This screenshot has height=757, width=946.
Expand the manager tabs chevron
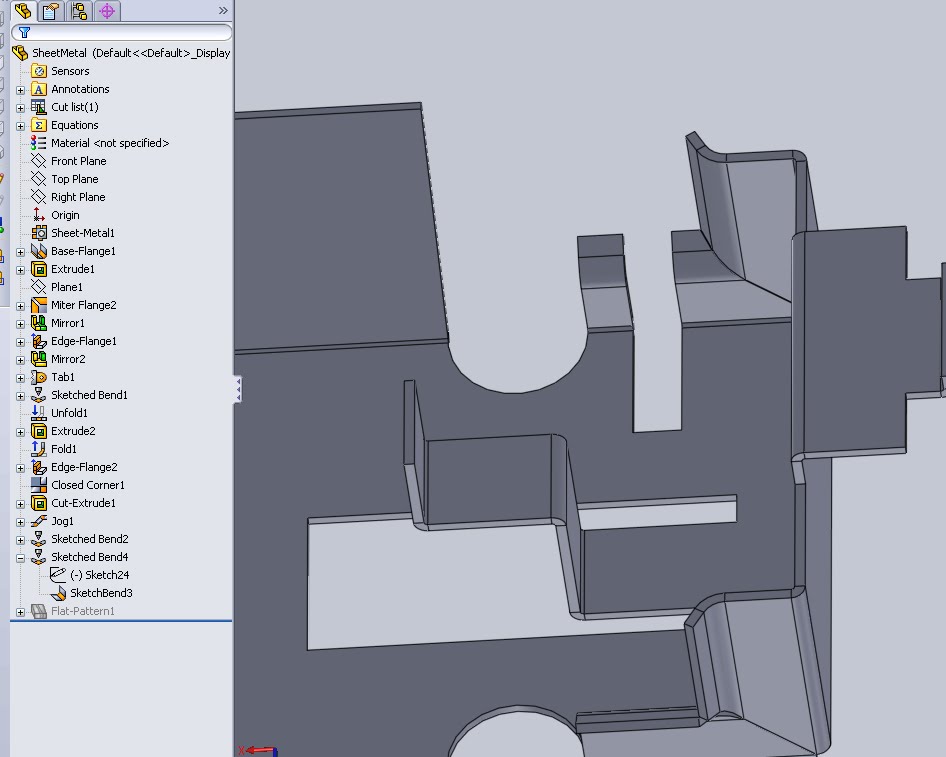pos(223,10)
